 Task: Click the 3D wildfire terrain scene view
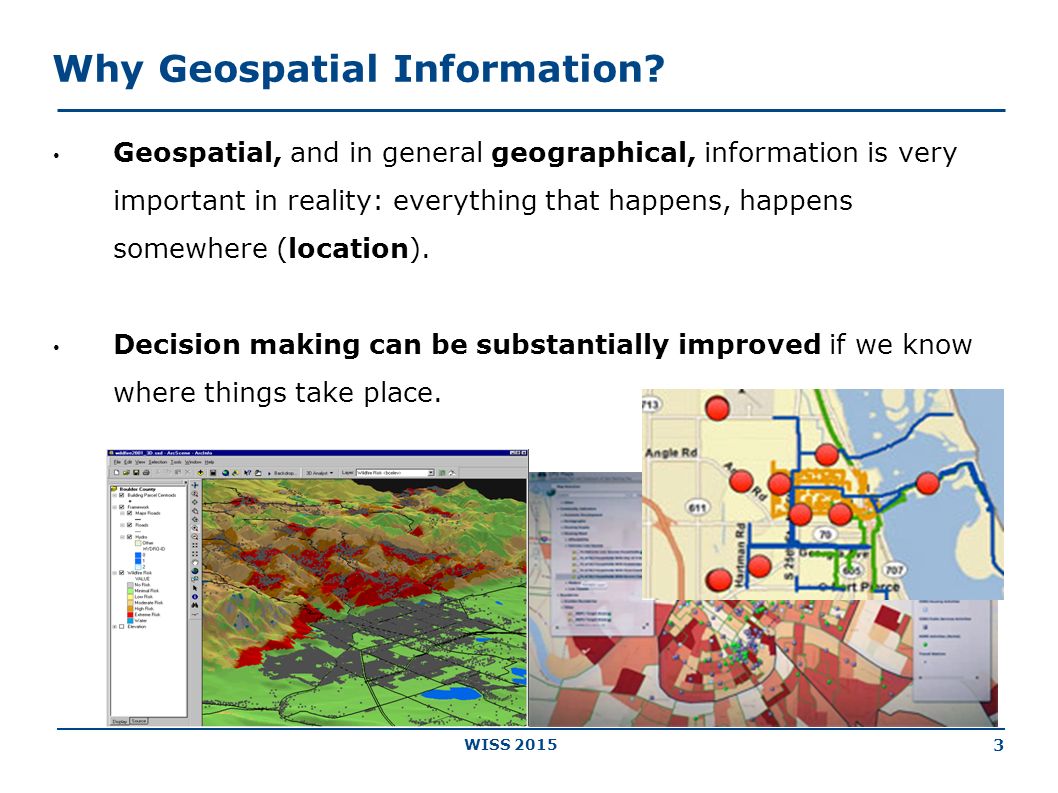[364, 603]
